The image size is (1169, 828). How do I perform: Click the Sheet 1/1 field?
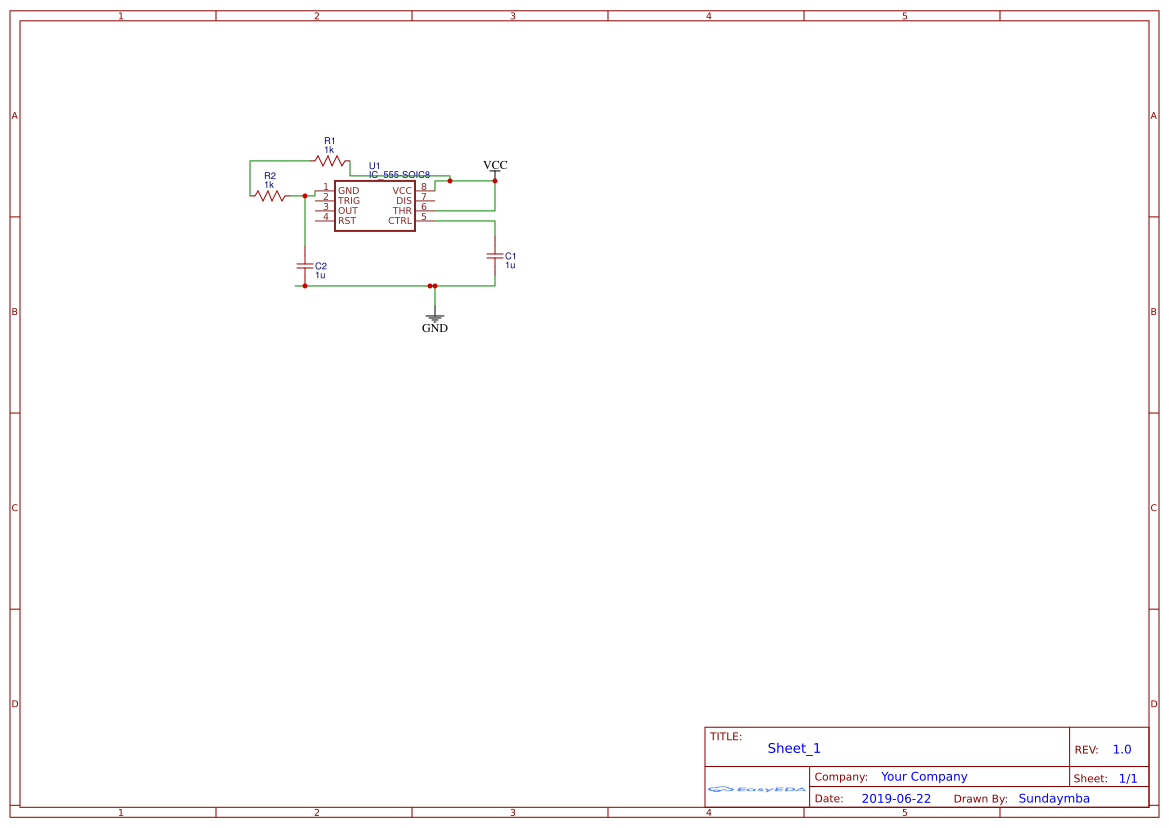click(1130, 777)
